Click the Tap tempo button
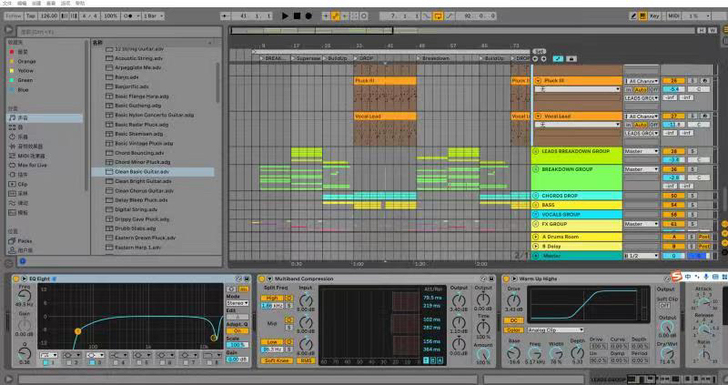The width and height of the screenshot is (728, 385). (31, 16)
